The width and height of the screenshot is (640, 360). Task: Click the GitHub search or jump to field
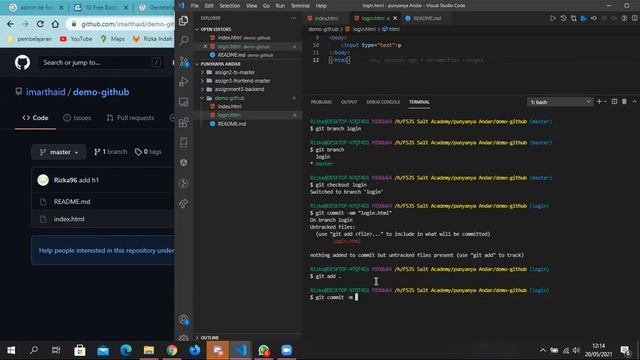click(x=101, y=62)
